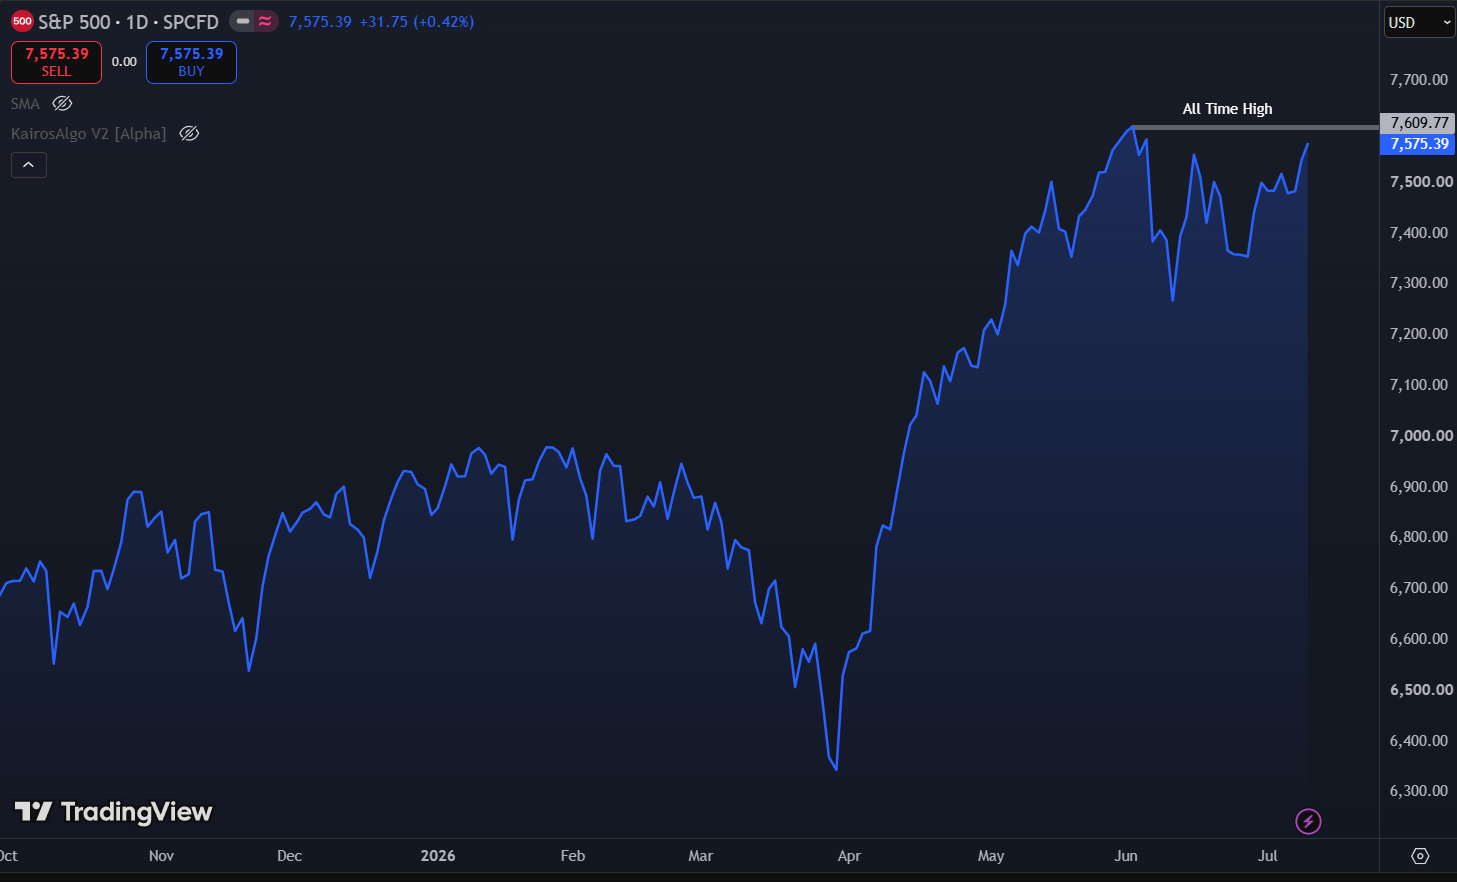Click the blue BUY 7,575.39 button

191,62
